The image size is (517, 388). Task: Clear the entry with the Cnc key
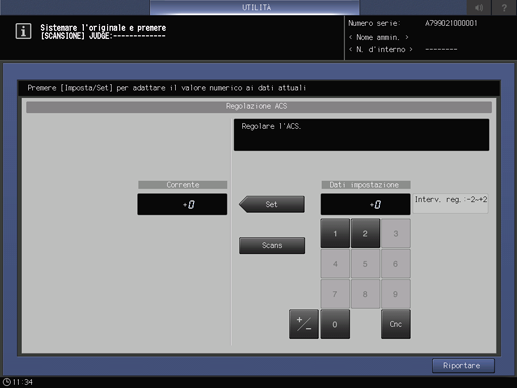(396, 324)
